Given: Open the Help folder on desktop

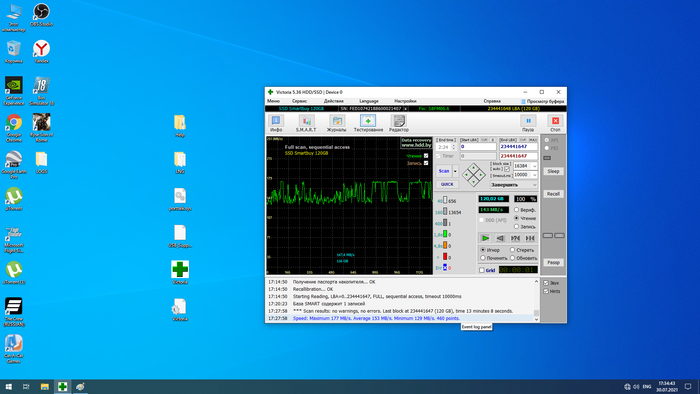Looking at the screenshot, I should click(180, 126).
